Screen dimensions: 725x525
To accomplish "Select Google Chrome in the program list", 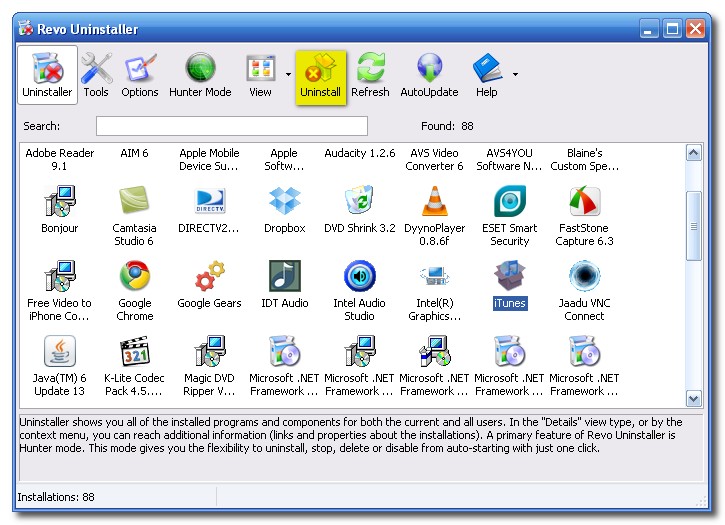I will pos(135,290).
